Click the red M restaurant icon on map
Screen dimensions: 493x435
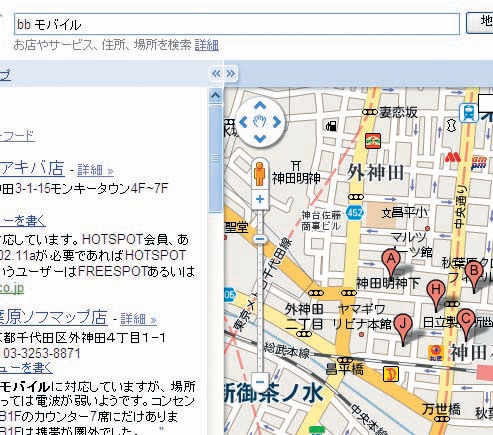(453, 157)
